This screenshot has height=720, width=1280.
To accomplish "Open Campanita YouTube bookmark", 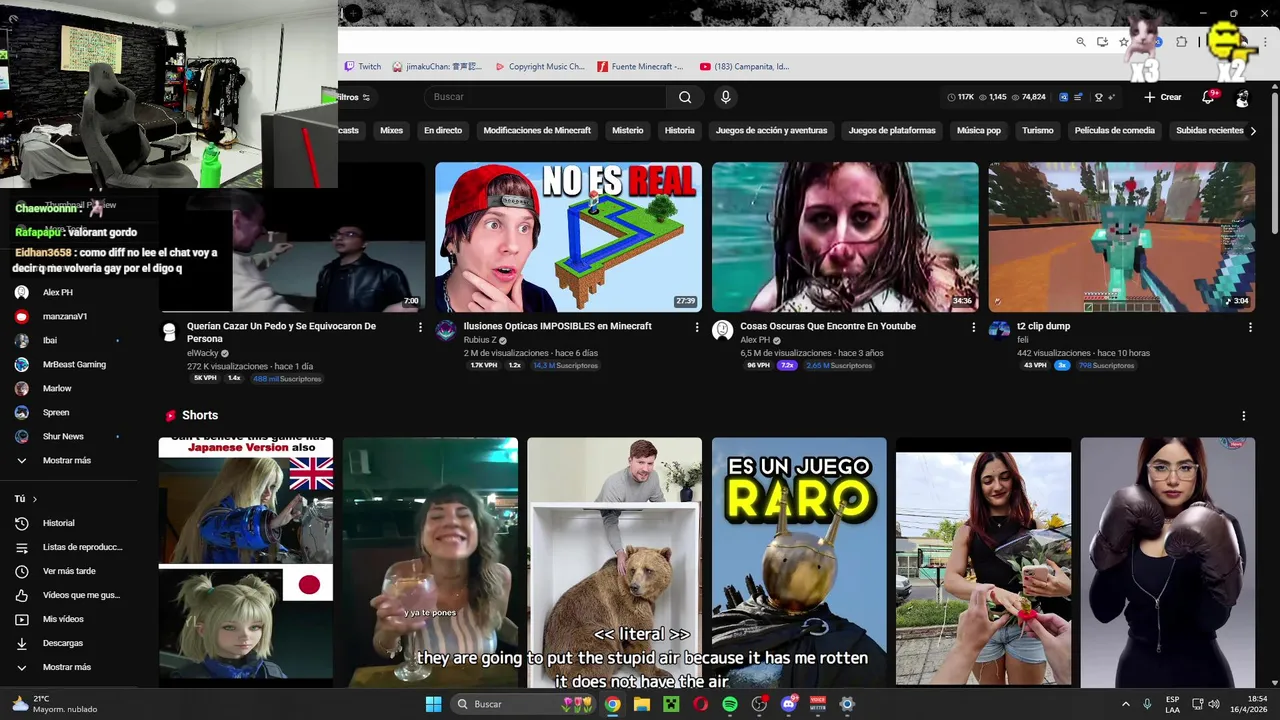I will click(x=745, y=67).
